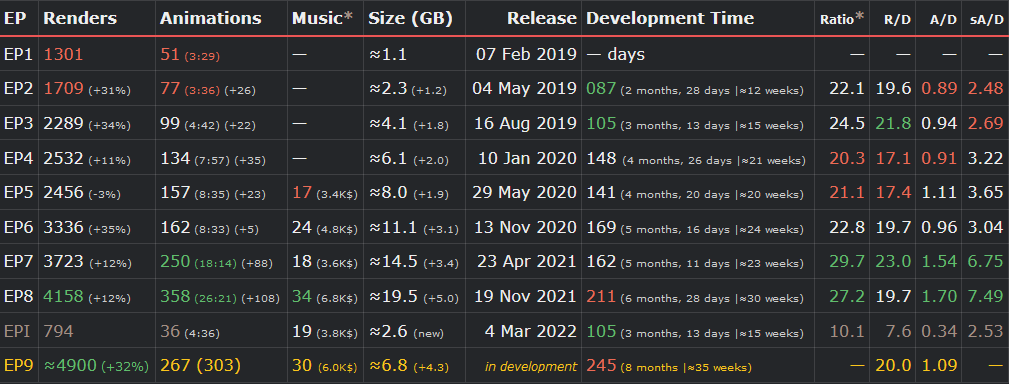Click the 16 Aug 2019 release date
The image size is (1009, 384).
coord(525,123)
